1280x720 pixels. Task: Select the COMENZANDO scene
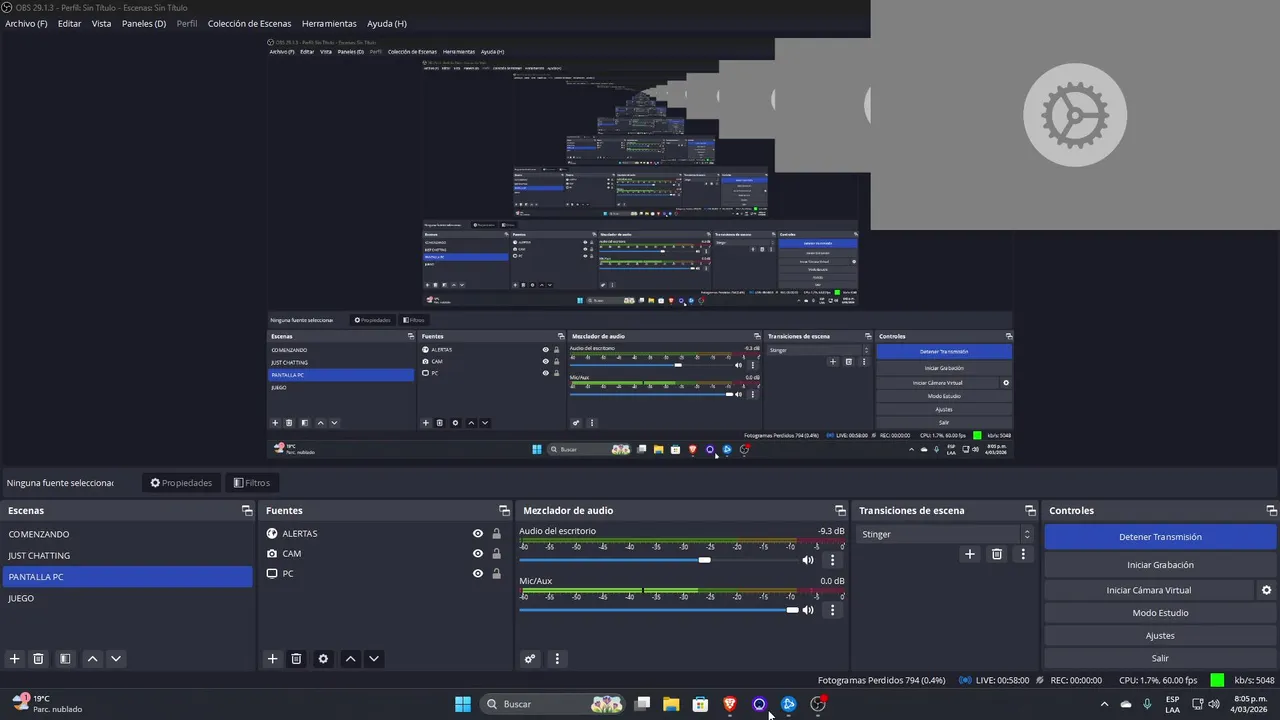[x=127, y=534]
